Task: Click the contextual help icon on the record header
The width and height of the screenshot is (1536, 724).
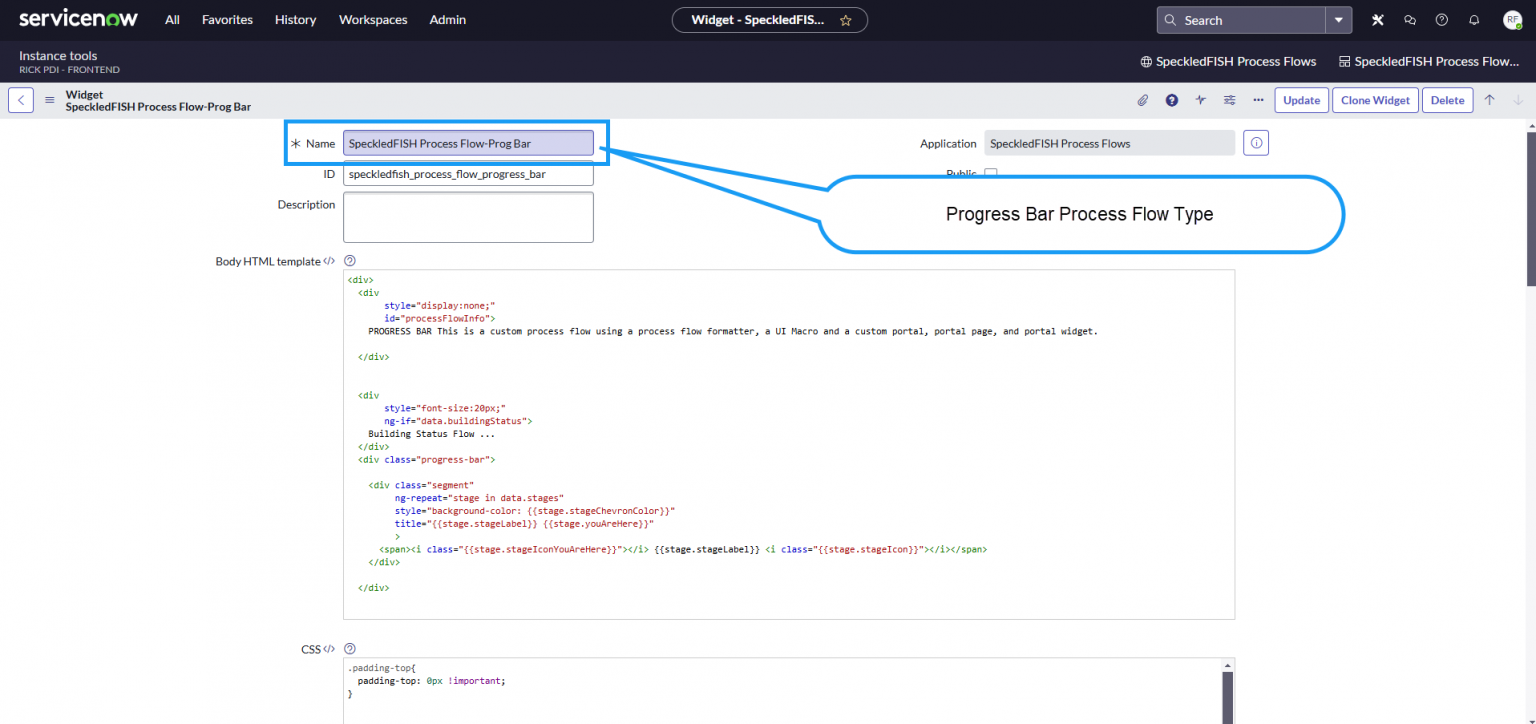Action: click(x=1171, y=100)
